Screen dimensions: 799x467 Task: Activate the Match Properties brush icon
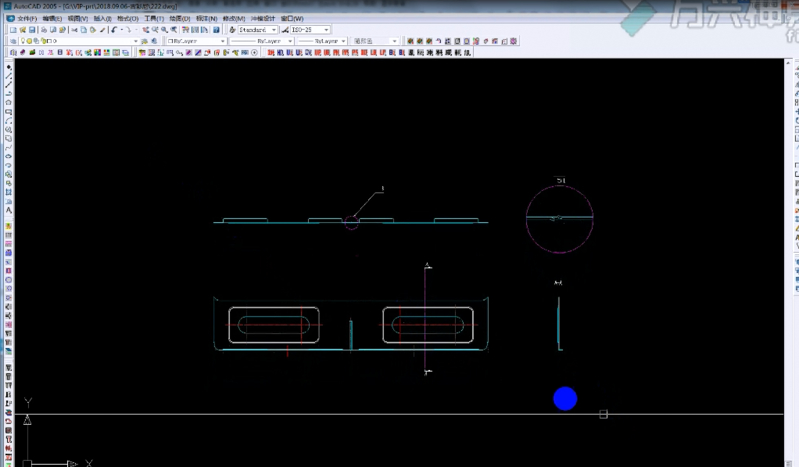[102, 30]
